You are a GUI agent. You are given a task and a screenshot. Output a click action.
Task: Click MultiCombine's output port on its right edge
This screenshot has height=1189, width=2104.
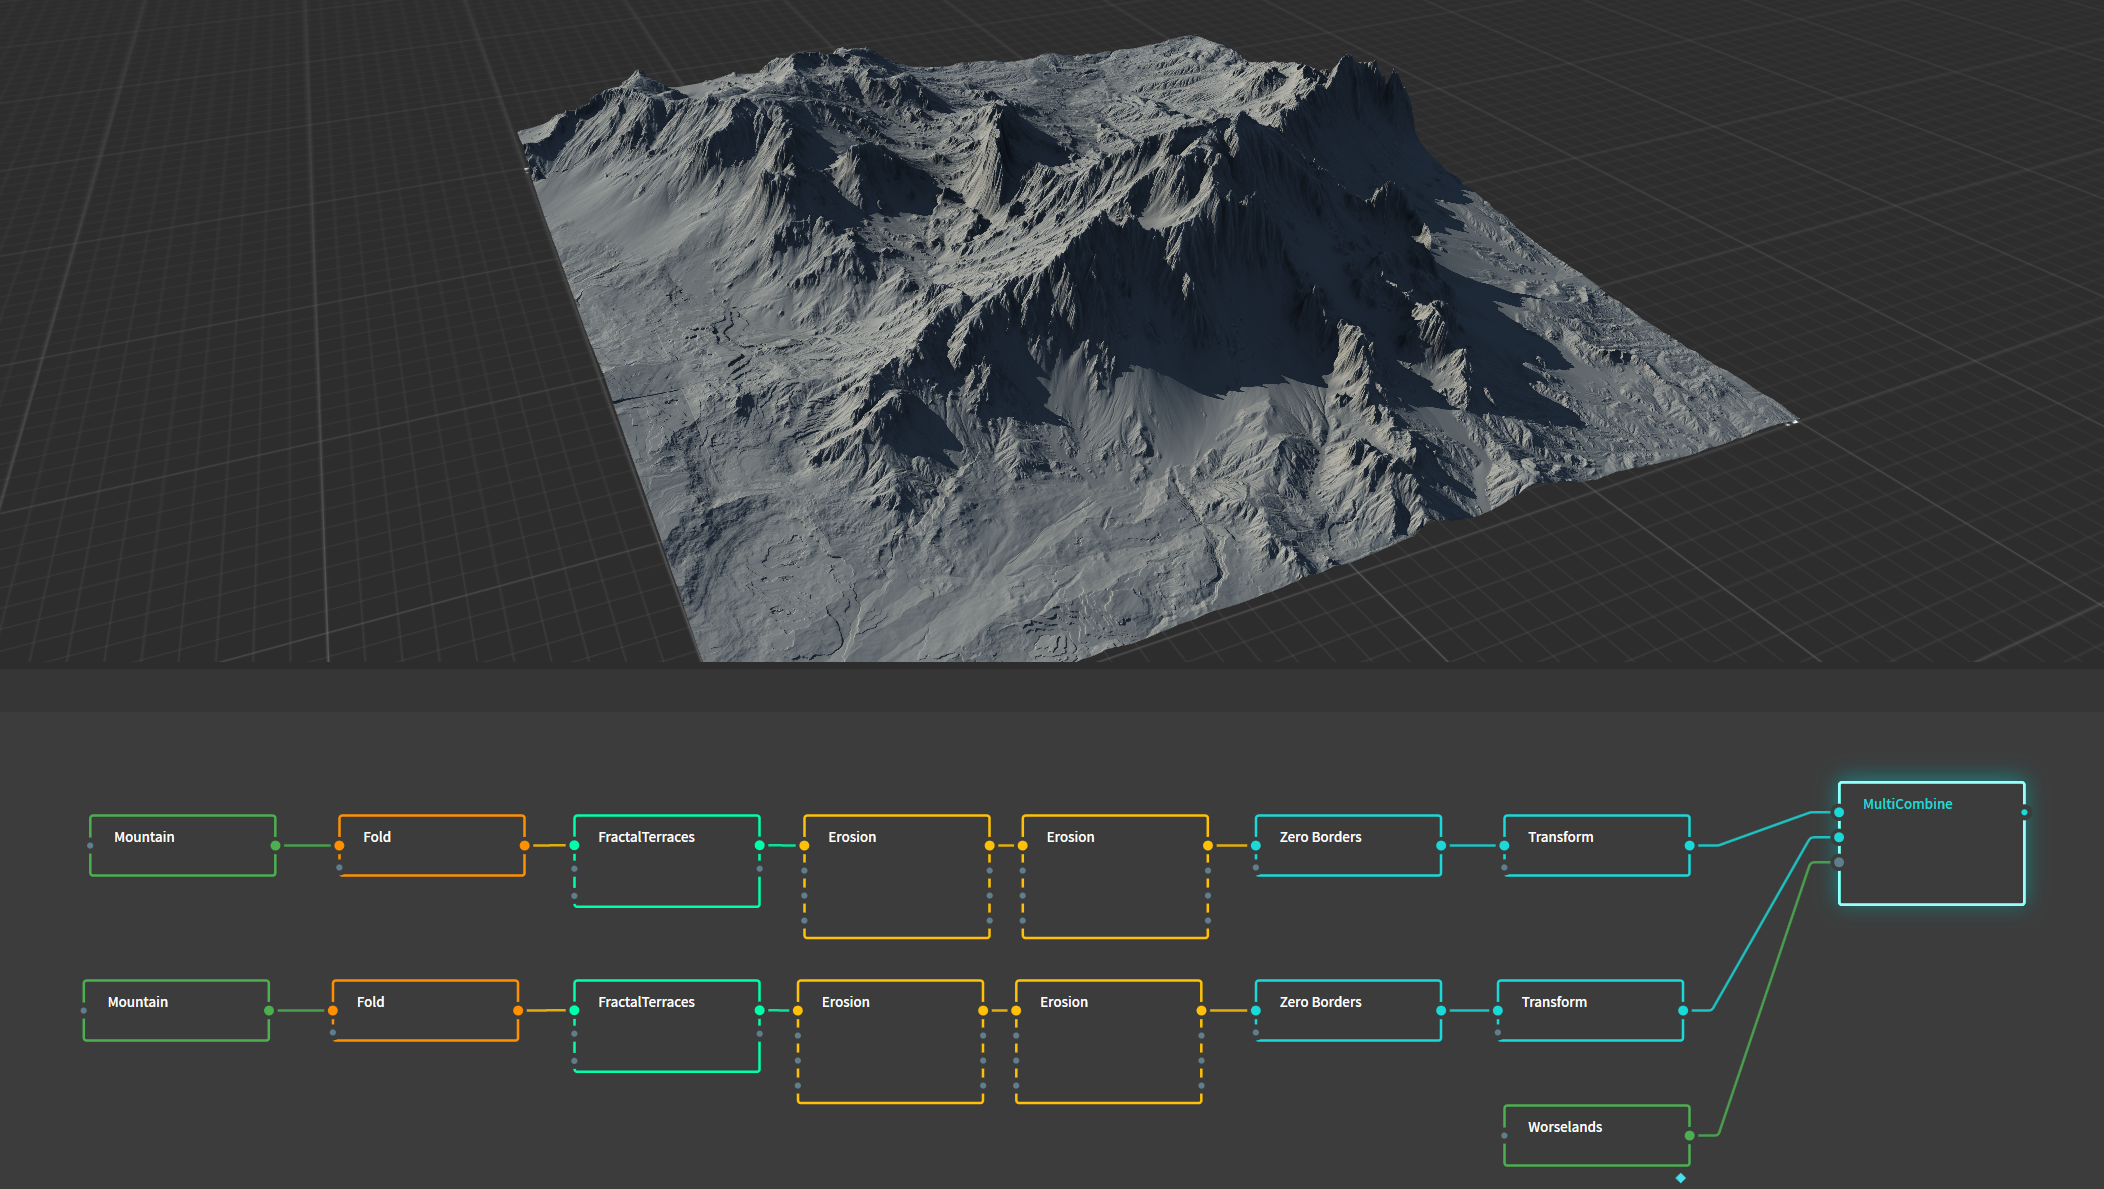coord(2024,812)
